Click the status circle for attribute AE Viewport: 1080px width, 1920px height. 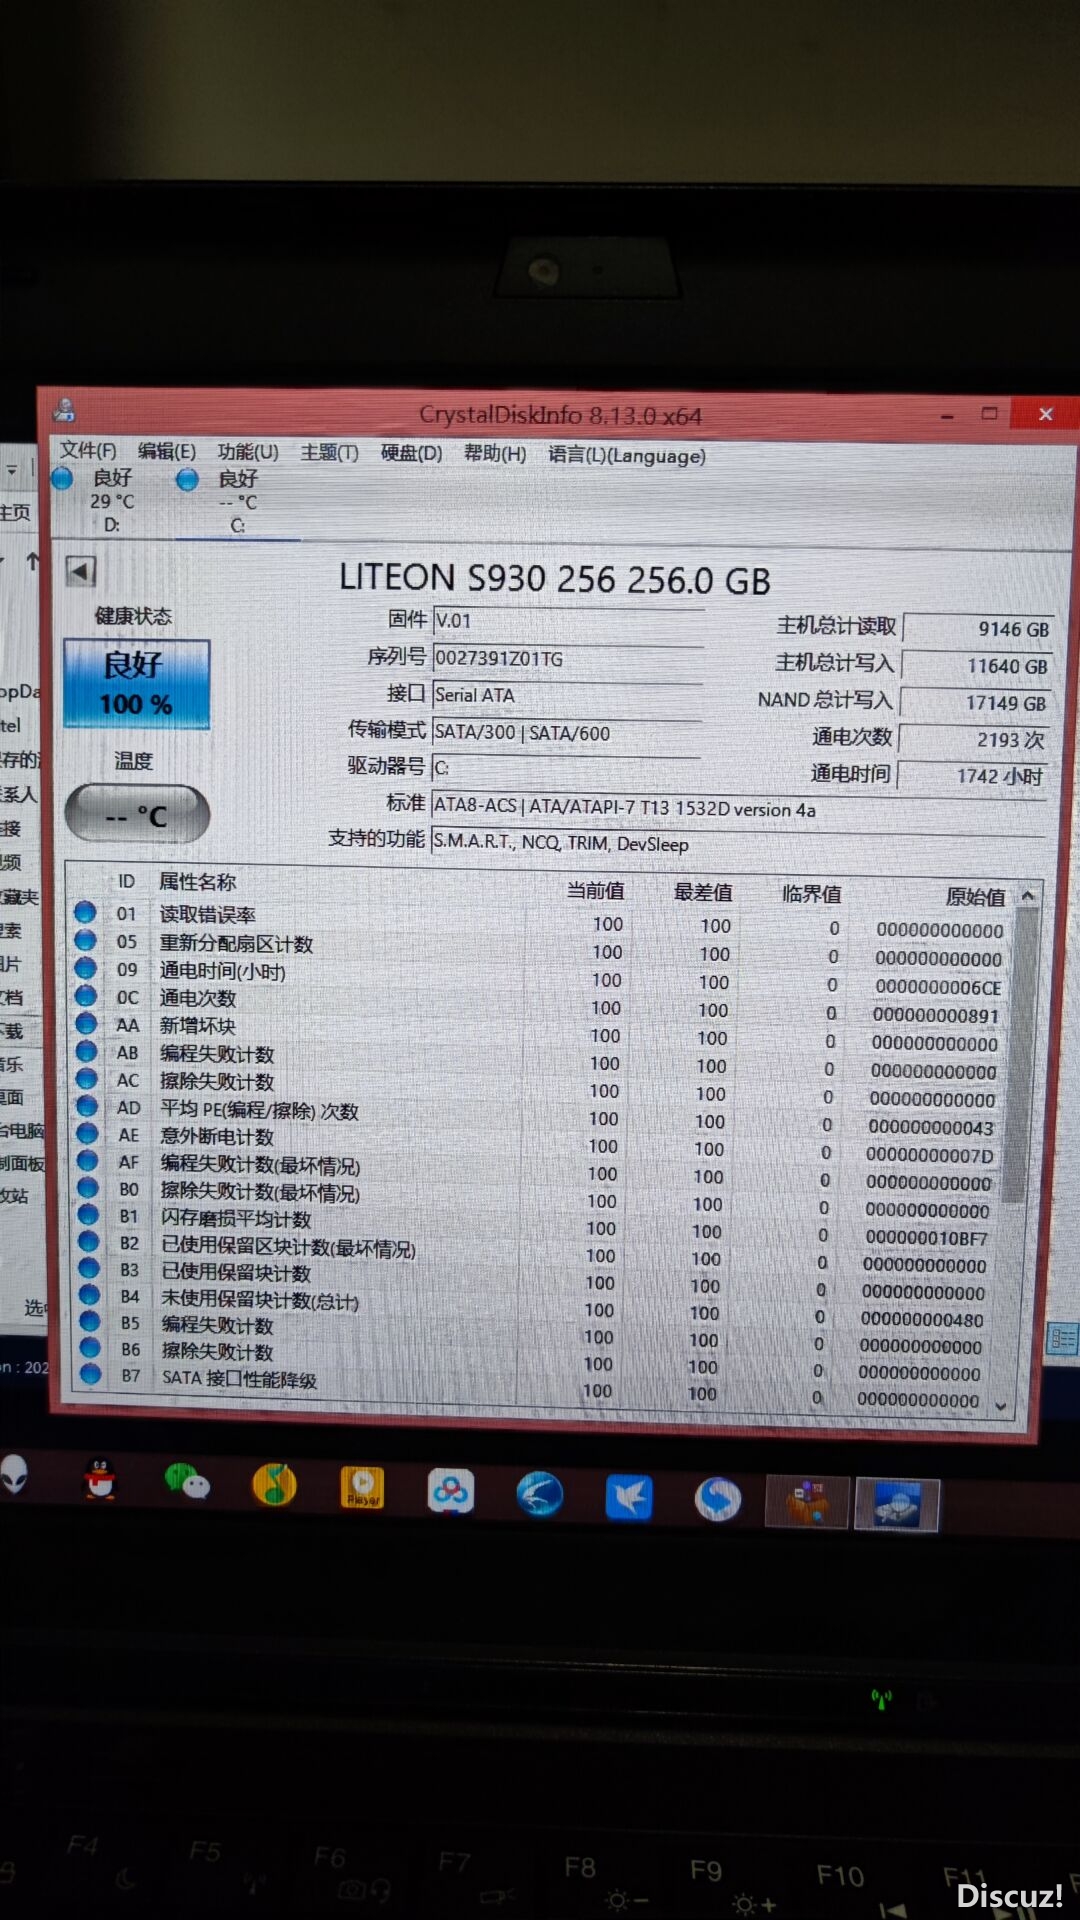click(x=88, y=1133)
